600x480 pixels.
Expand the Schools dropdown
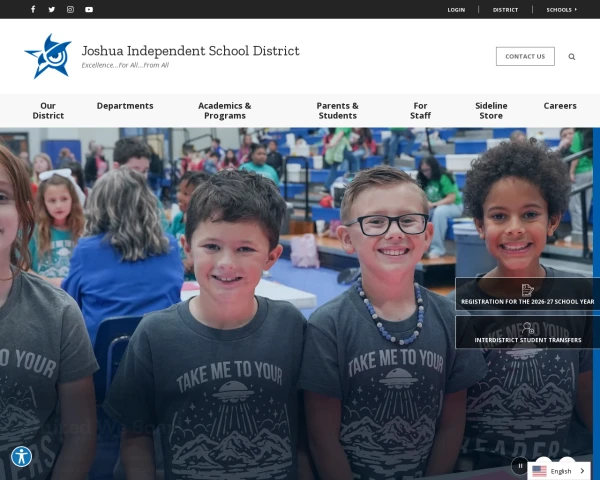(561, 10)
